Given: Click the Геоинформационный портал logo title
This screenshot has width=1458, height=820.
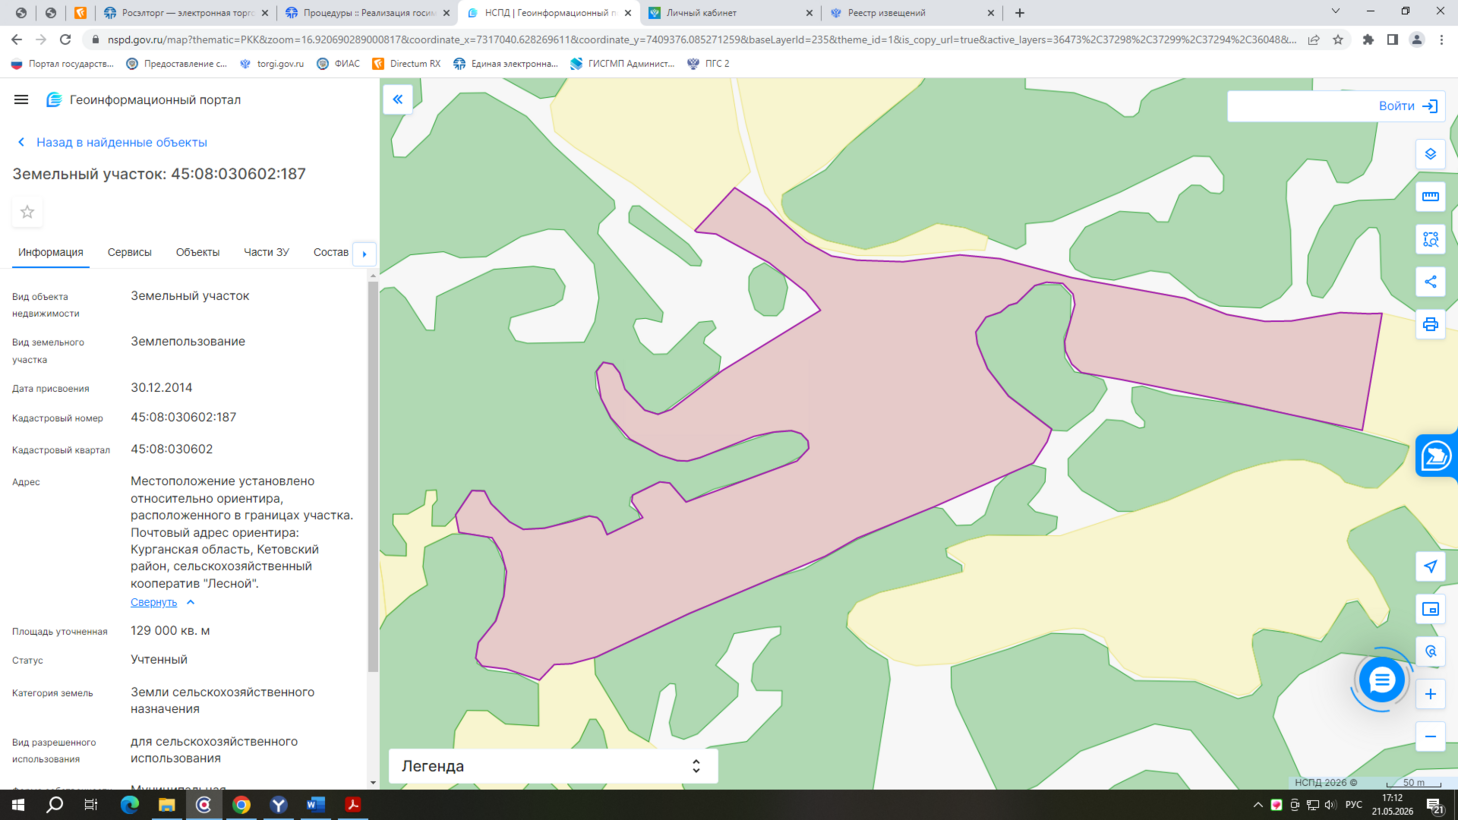Looking at the screenshot, I should pos(155,100).
